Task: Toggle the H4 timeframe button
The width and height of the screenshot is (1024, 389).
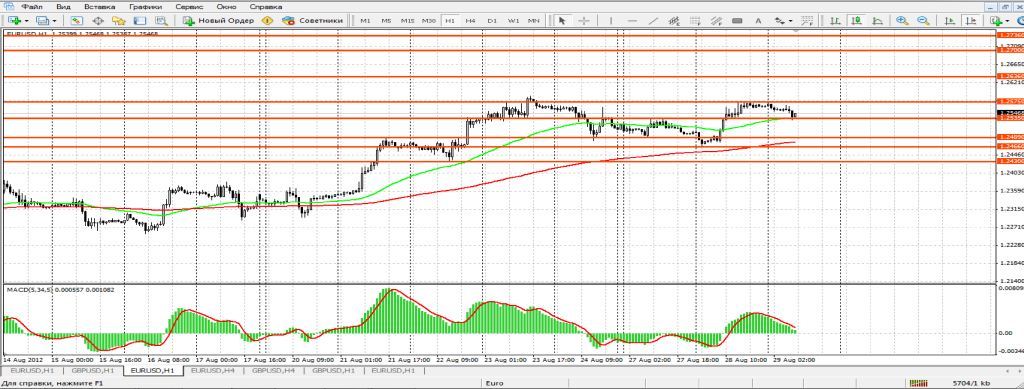Action: (x=471, y=21)
